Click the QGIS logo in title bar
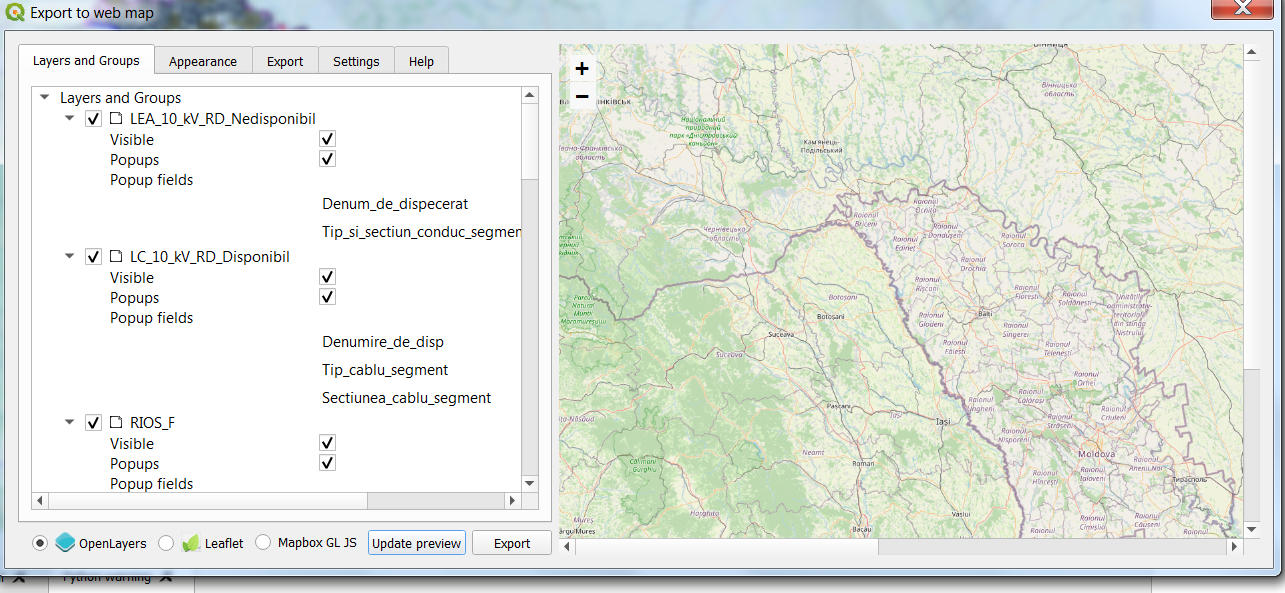This screenshot has height=593, width=1285. click(x=15, y=13)
